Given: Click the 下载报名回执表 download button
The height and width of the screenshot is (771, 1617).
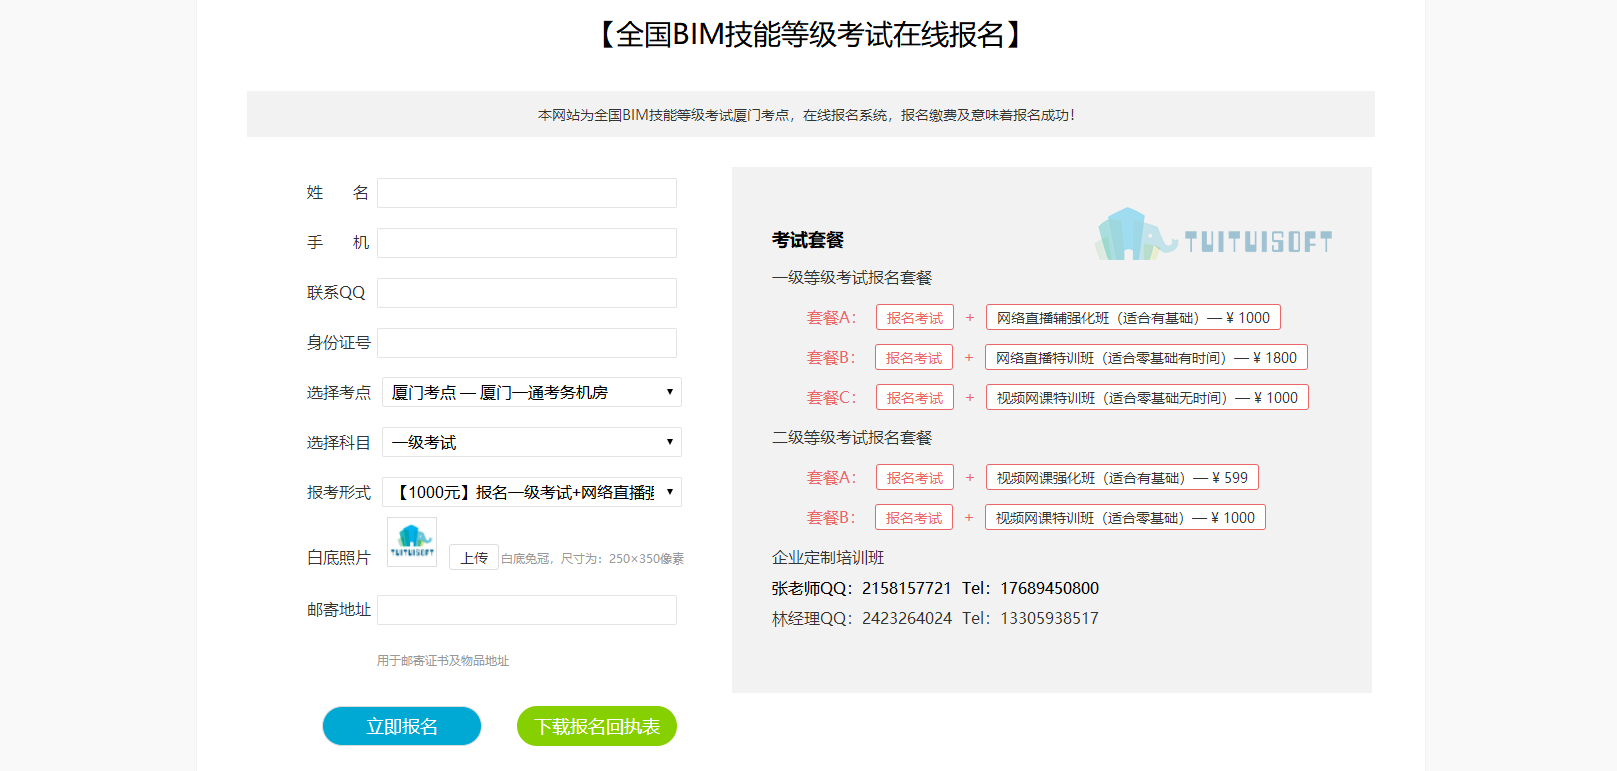Looking at the screenshot, I should (x=597, y=726).
